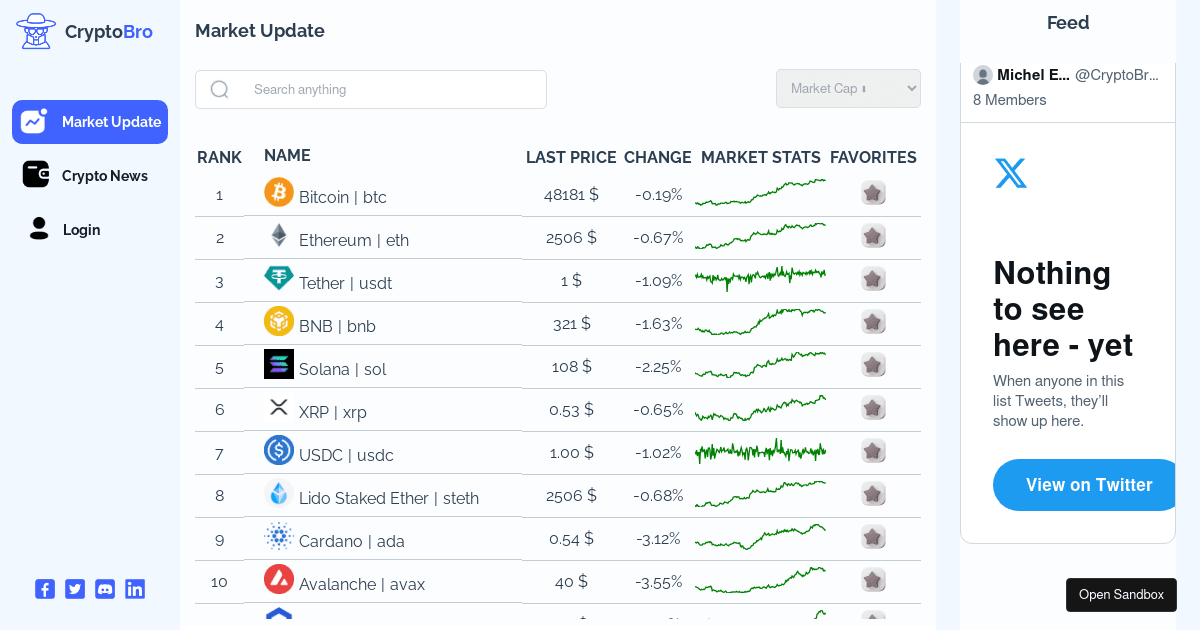Add Lido Staked Ether to favorites

click(873, 494)
